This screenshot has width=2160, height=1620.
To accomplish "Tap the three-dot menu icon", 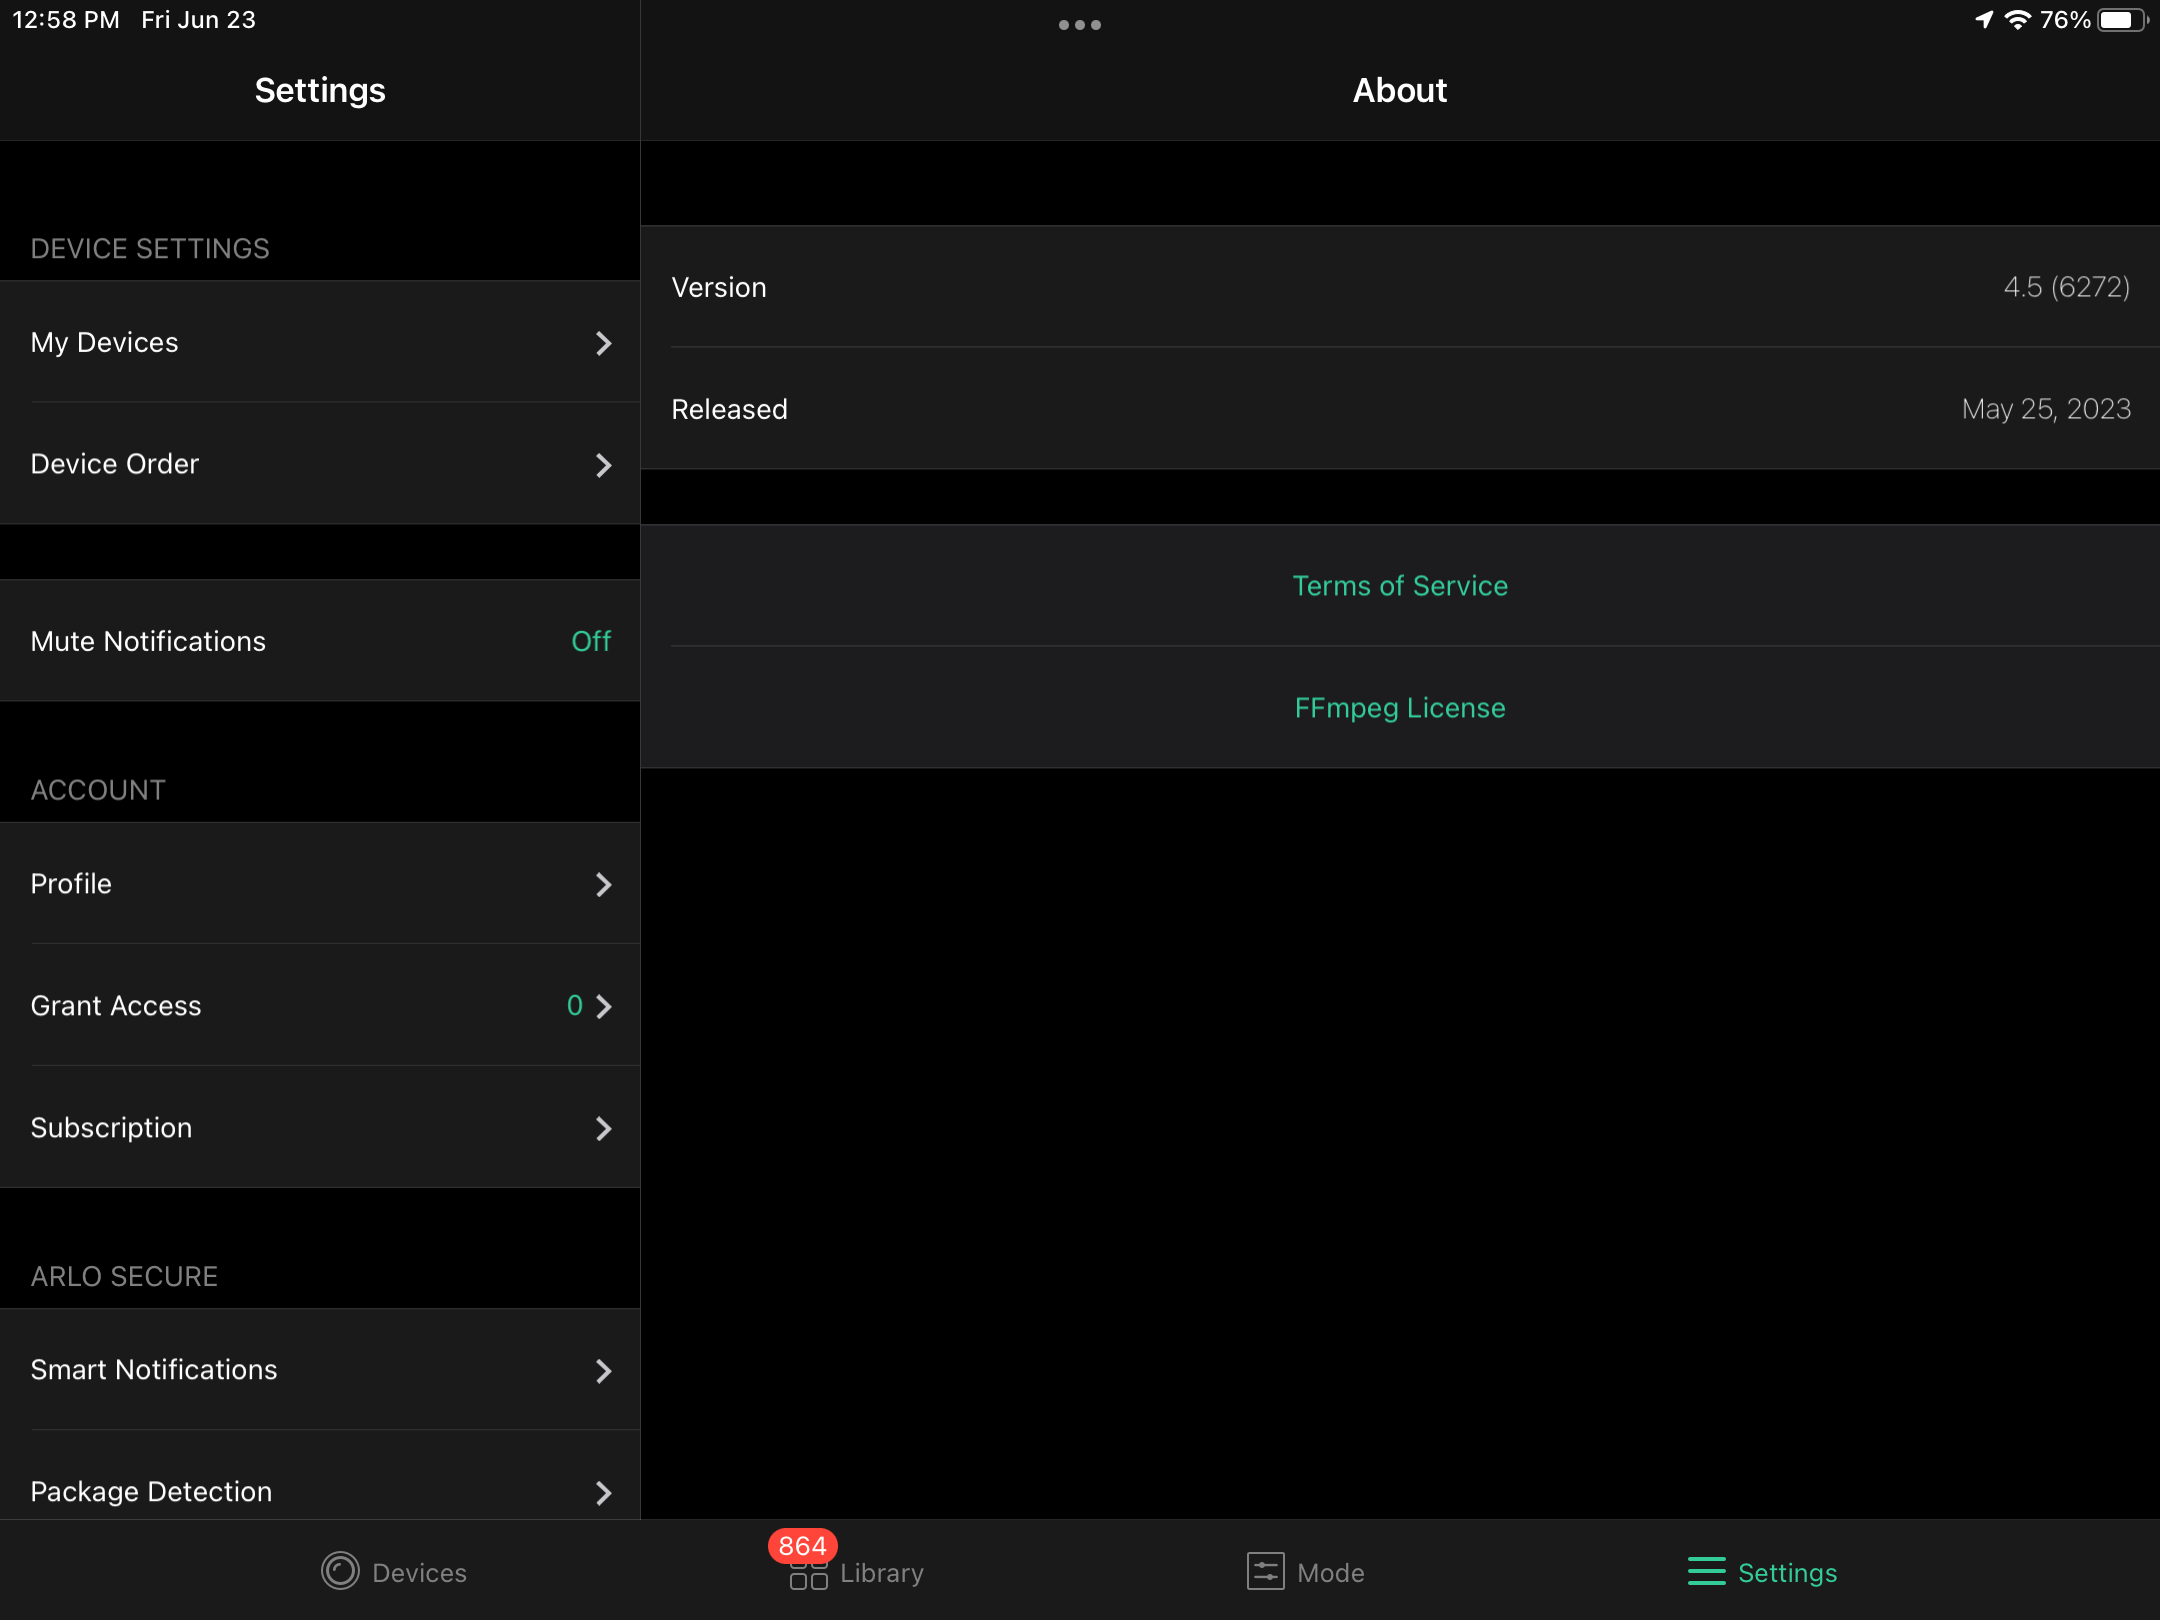I will (1080, 22).
